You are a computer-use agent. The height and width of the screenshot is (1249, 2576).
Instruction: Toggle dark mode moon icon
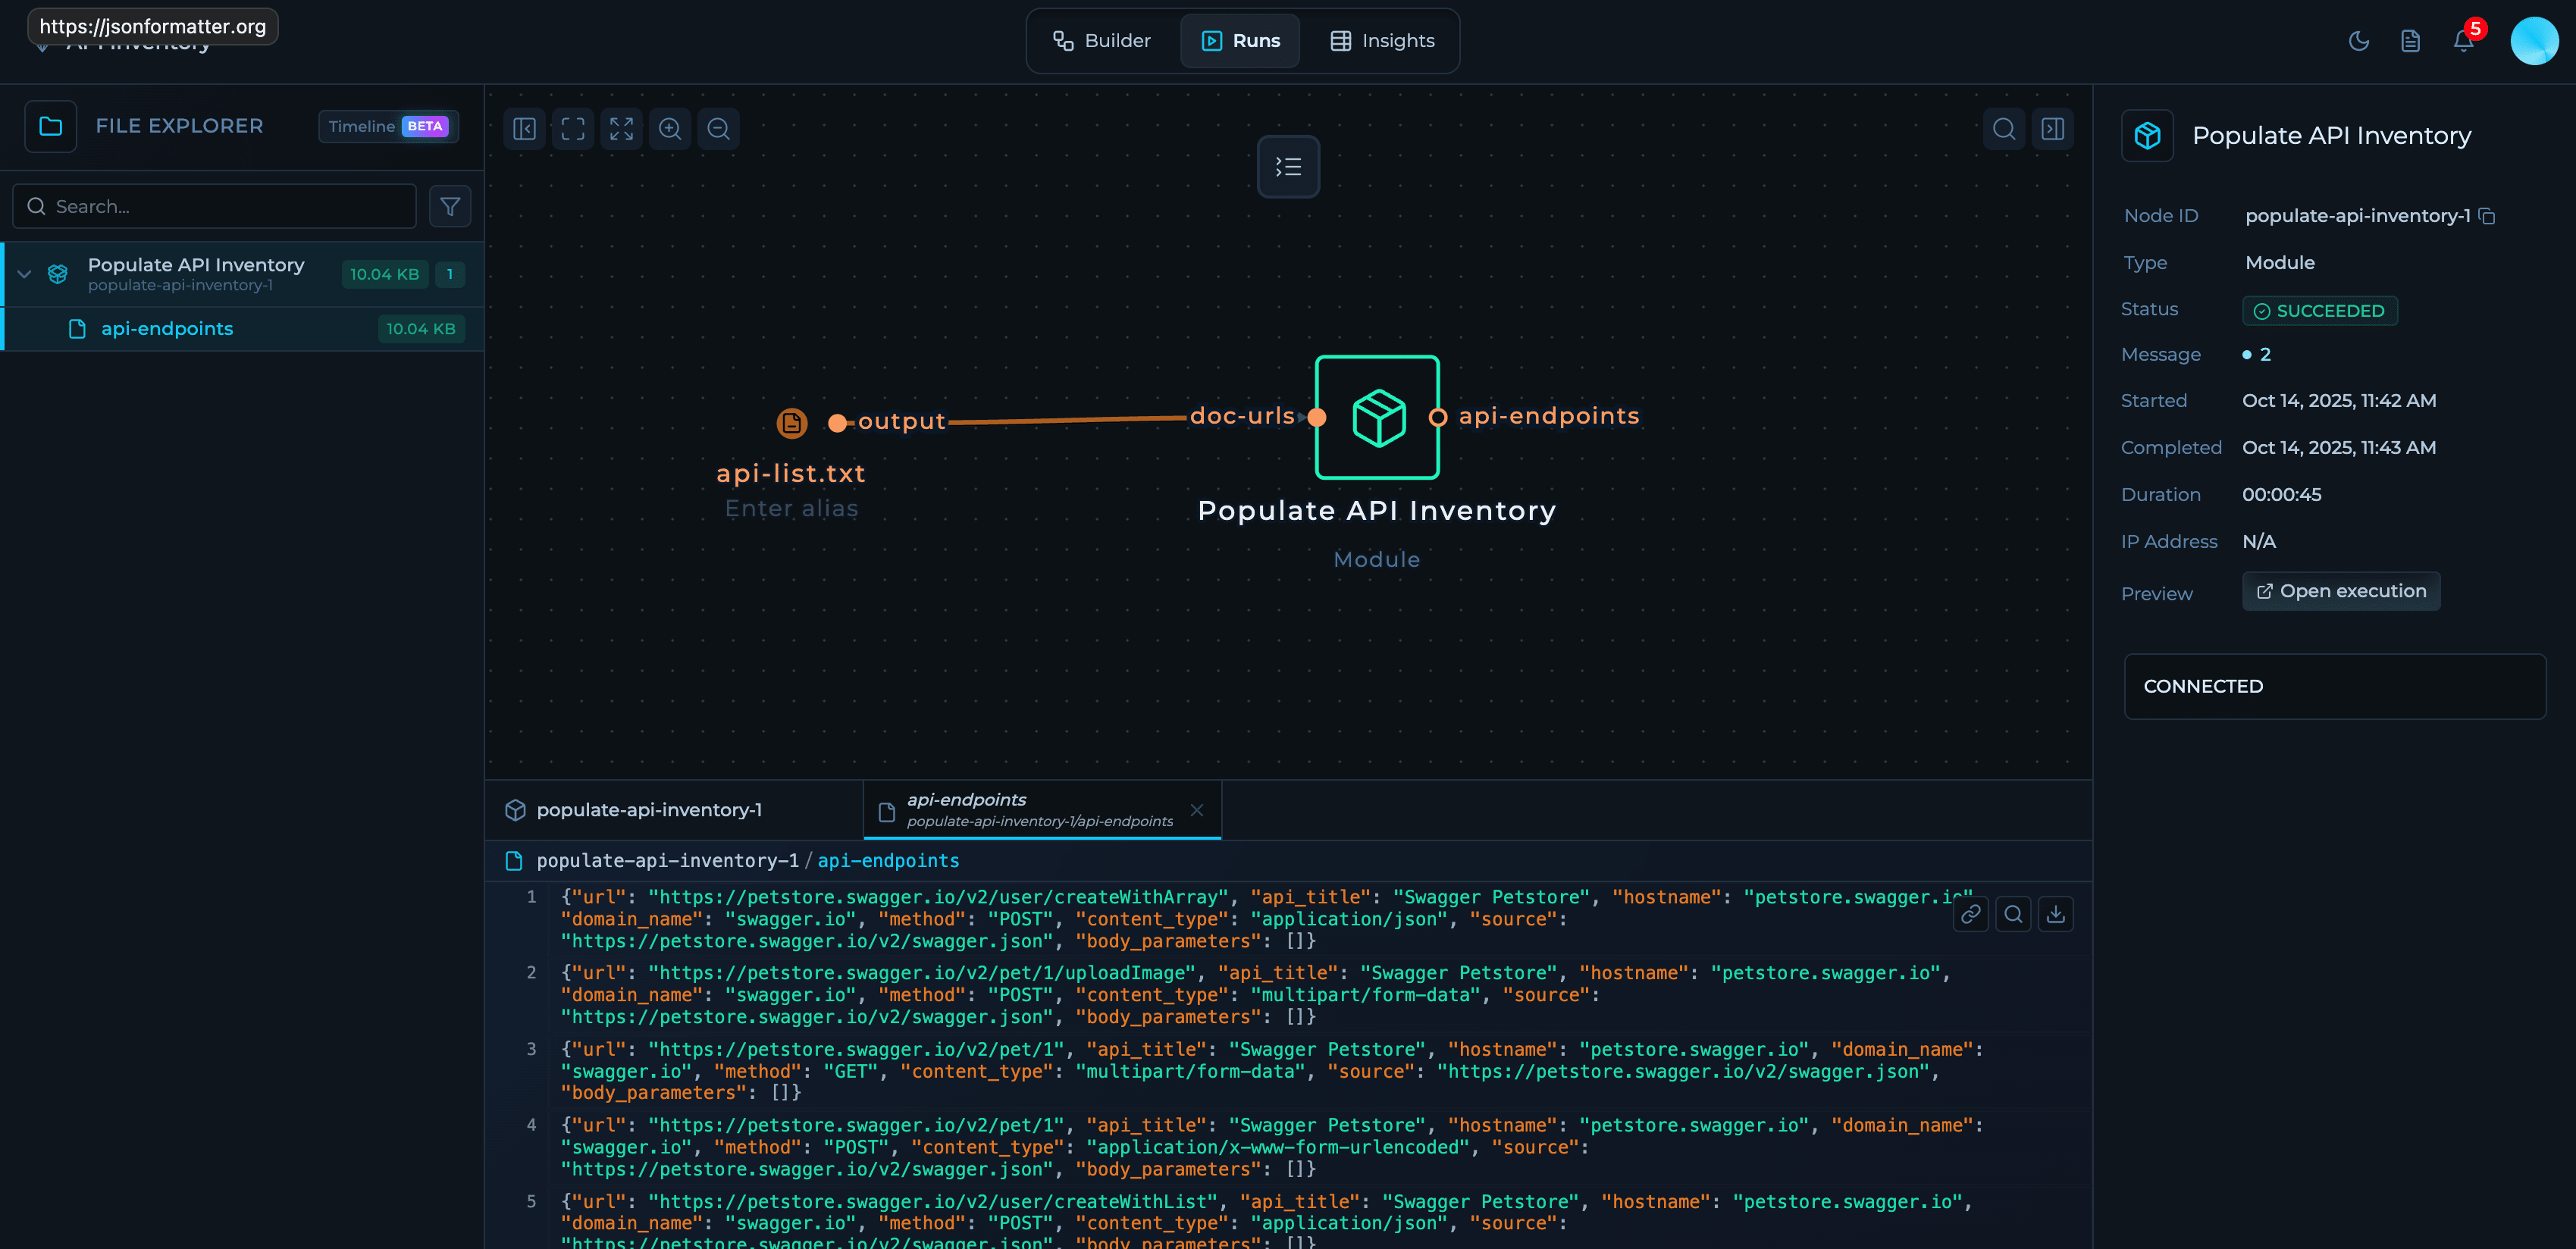(2359, 41)
